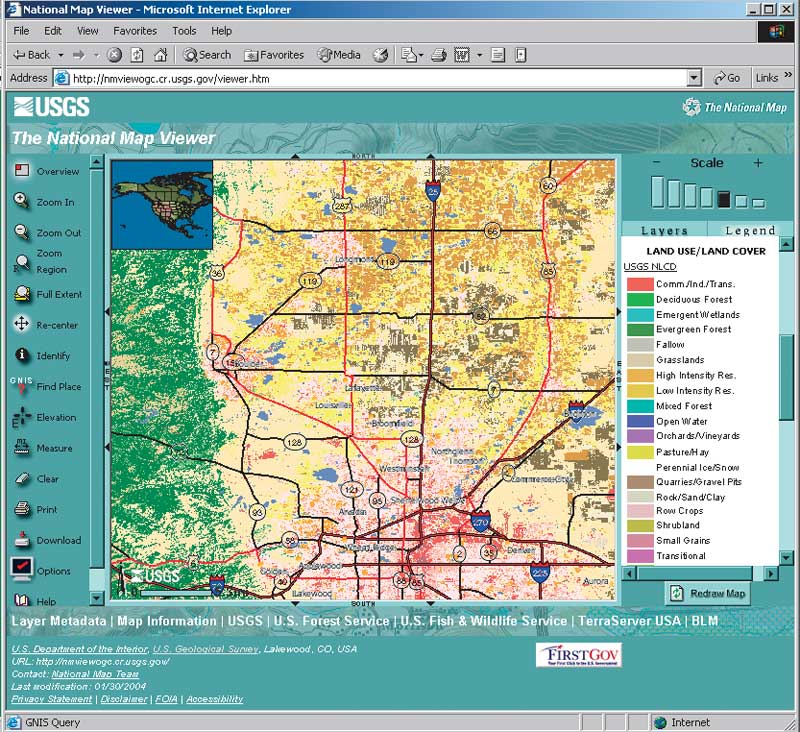This screenshot has width=800, height=732.
Task: Open the Overview map tool
Action: [46, 171]
